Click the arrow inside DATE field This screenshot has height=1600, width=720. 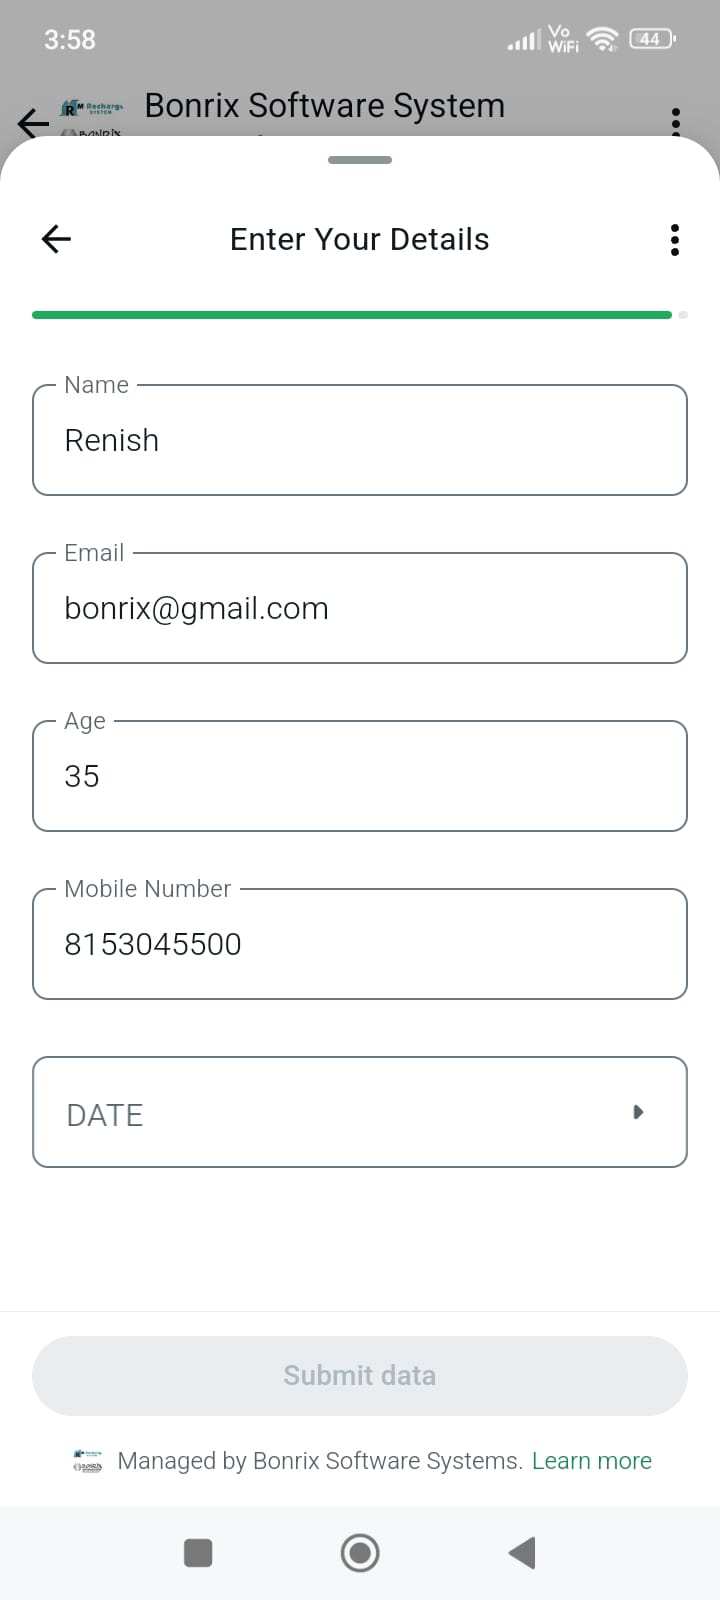pyautogui.click(x=638, y=1112)
